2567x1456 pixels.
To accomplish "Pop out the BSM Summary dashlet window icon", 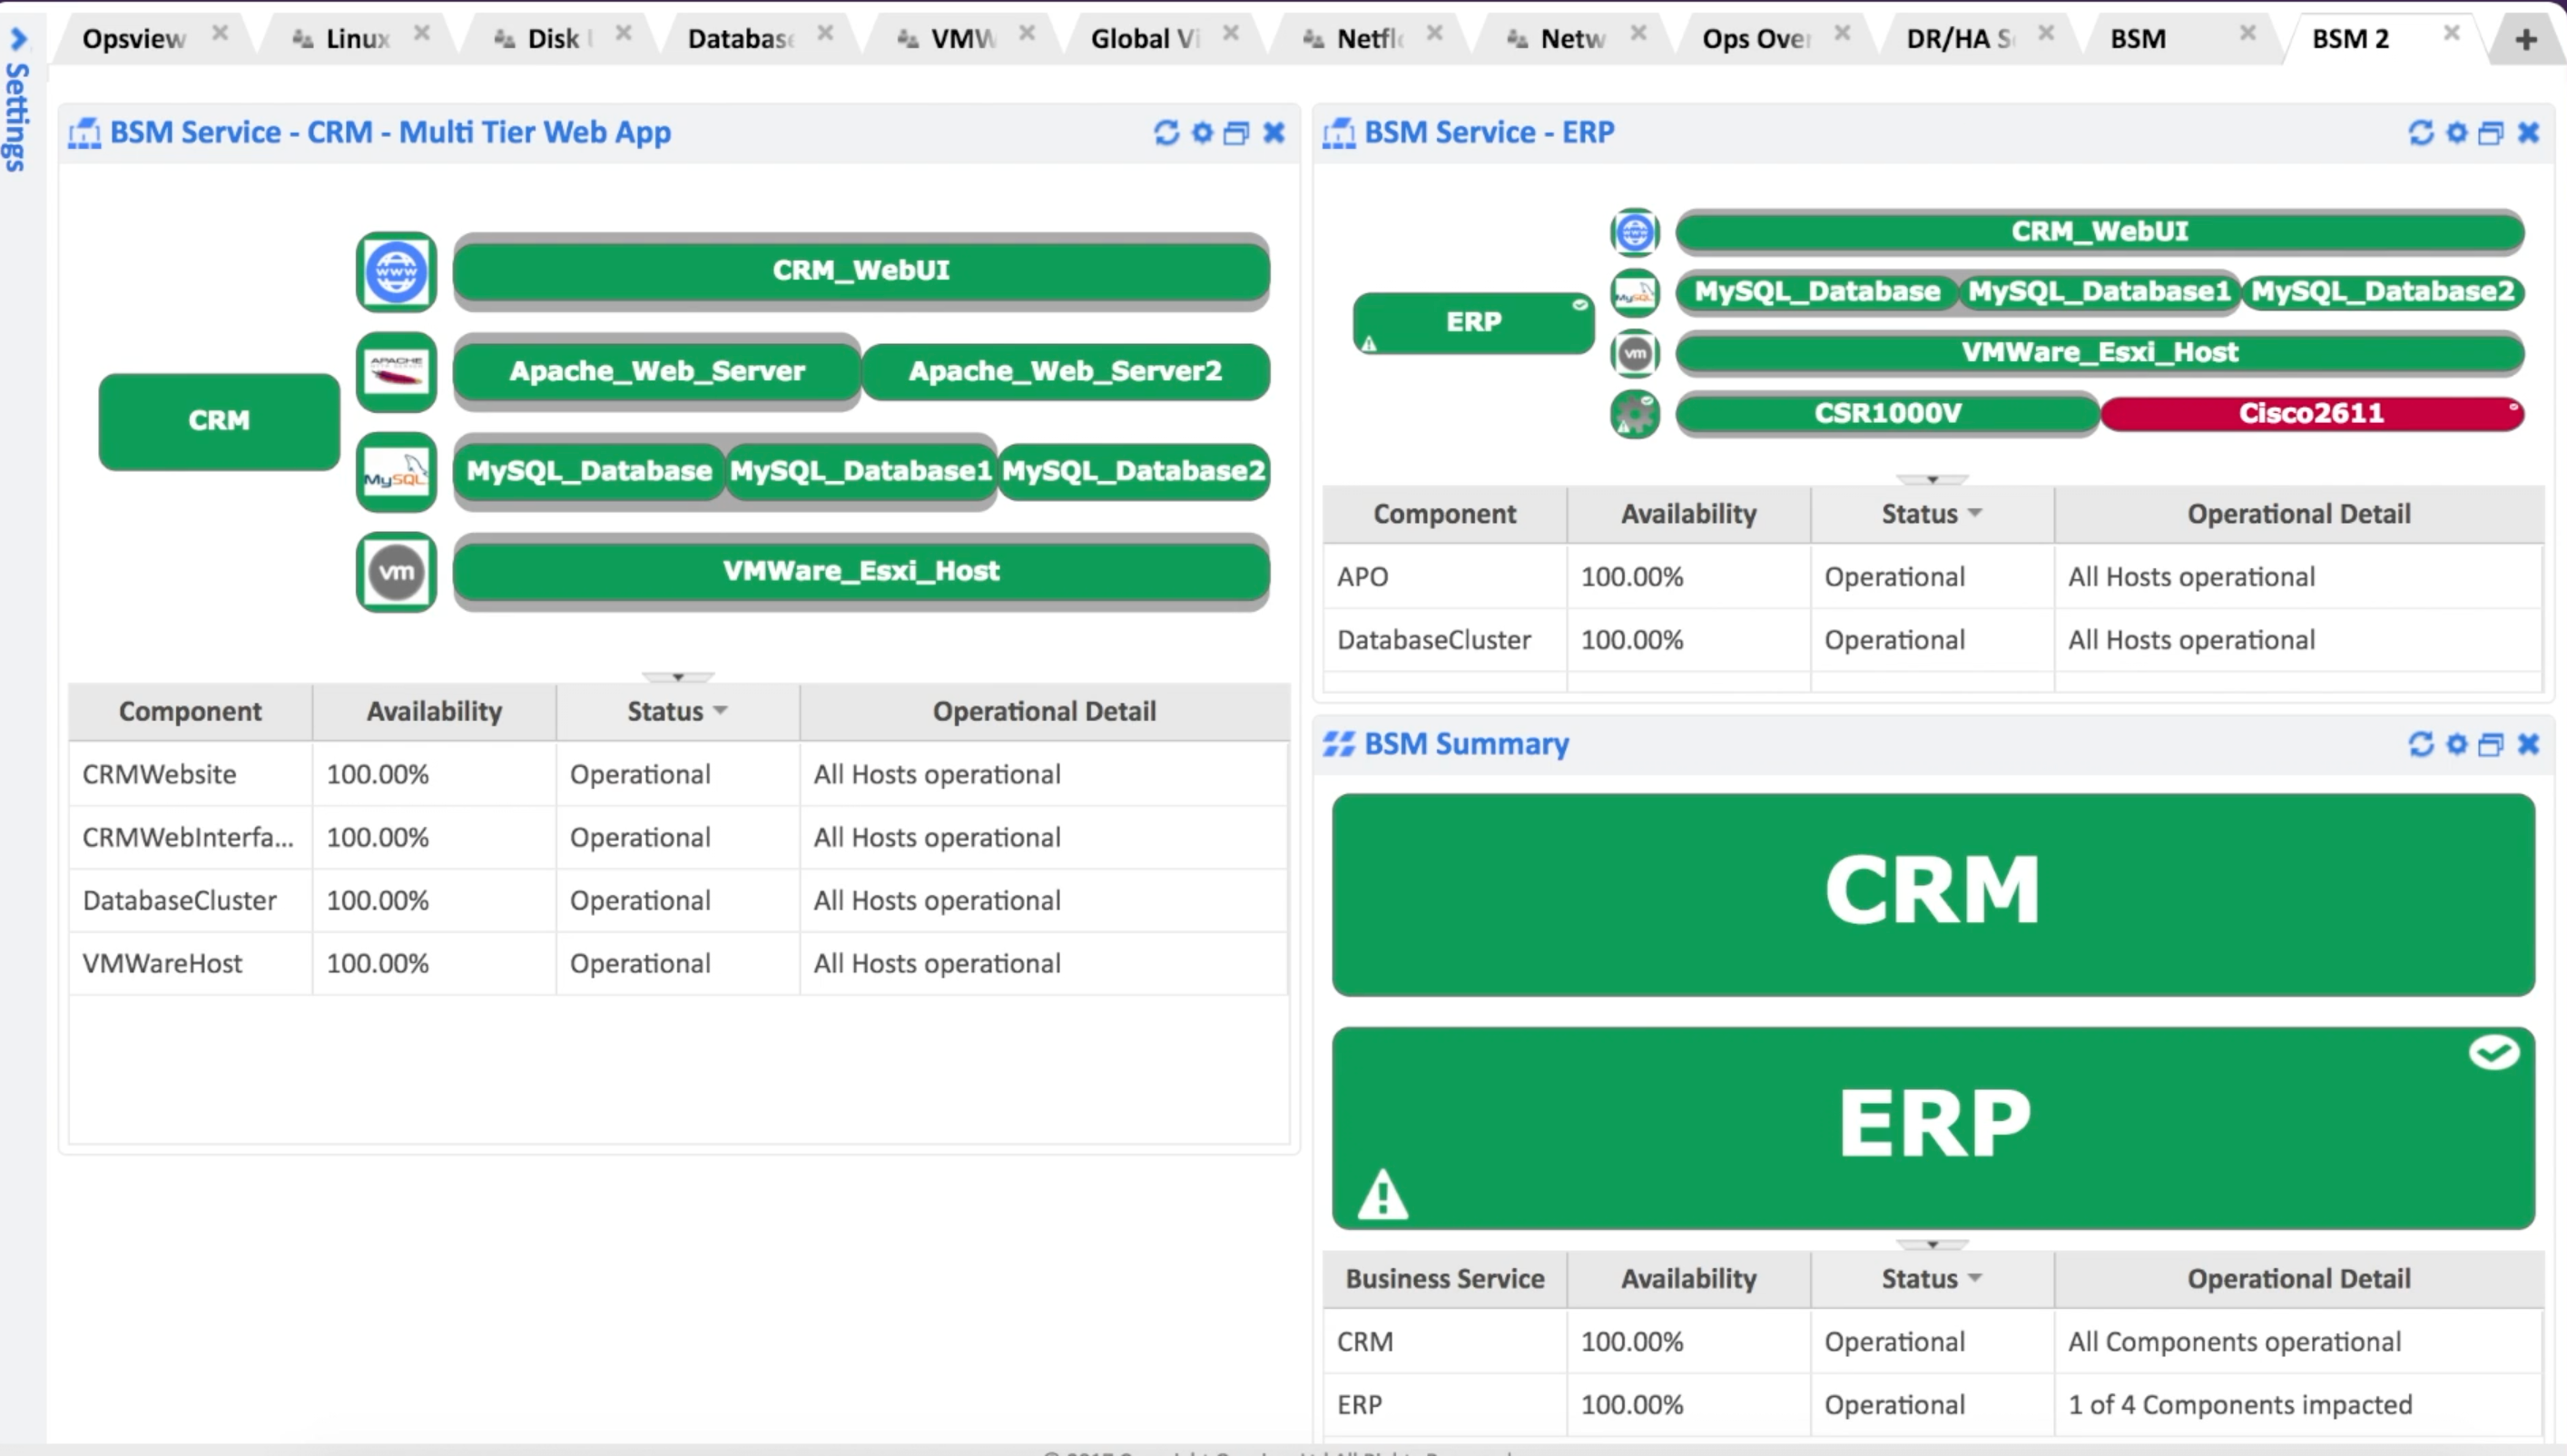I will tap(2491, 744).
